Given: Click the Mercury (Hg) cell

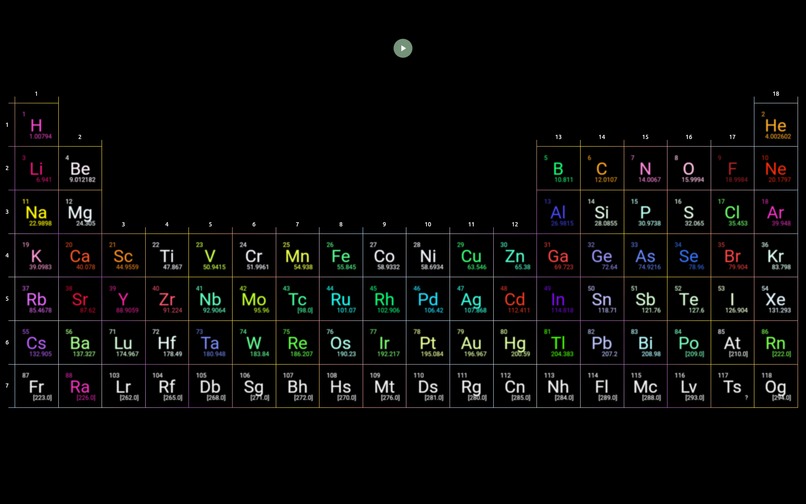Looking at the screenshot, I should pyautogui.click(x=515, y=343).
